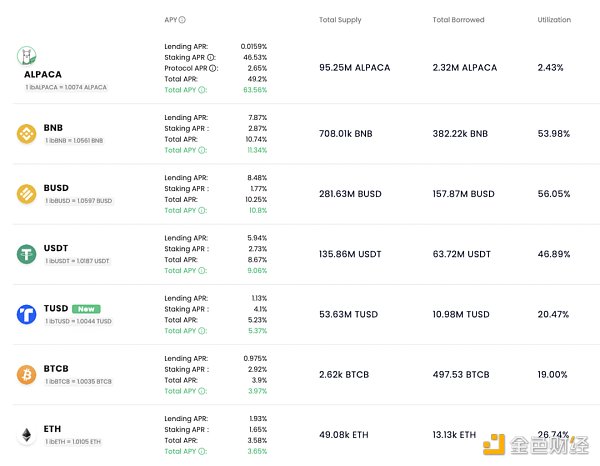The width and height of the screenshot is (600, 466).
Task: Click info icon beside USDT Total APY
Action: 202,270
